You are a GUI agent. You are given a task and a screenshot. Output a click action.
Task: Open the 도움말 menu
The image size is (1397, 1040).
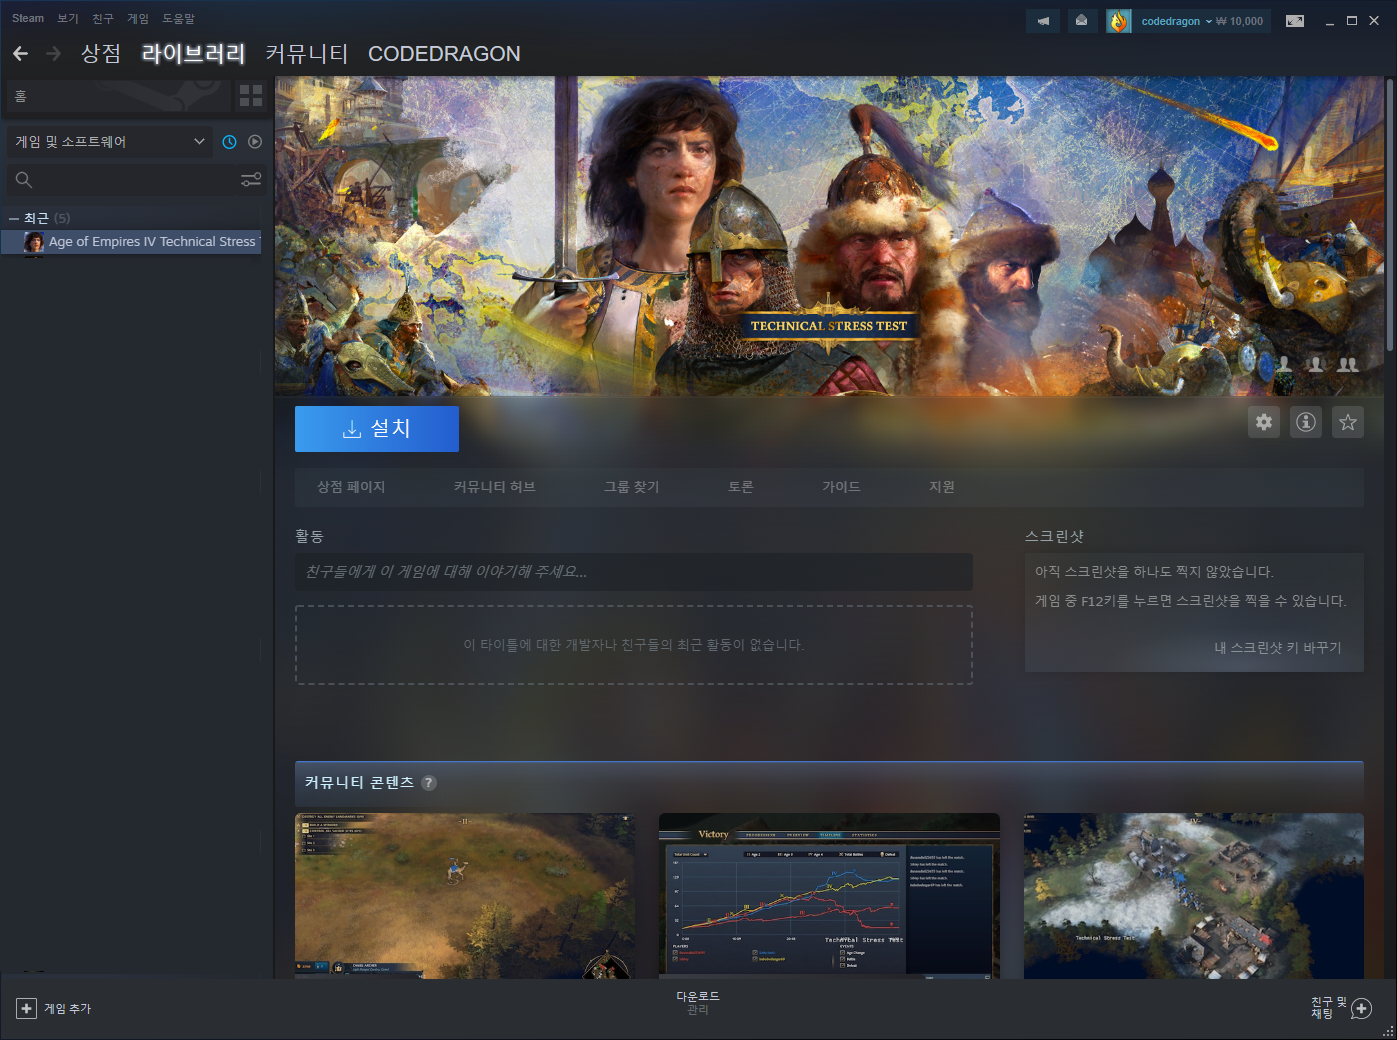pos(179,18)
